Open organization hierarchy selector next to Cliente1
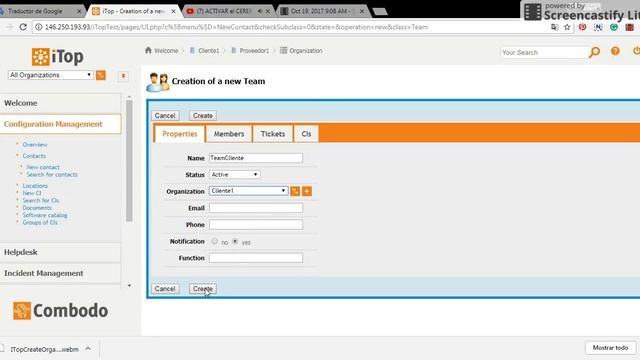The height and width of the screenshot is (360, 640). tap(295, 191)
